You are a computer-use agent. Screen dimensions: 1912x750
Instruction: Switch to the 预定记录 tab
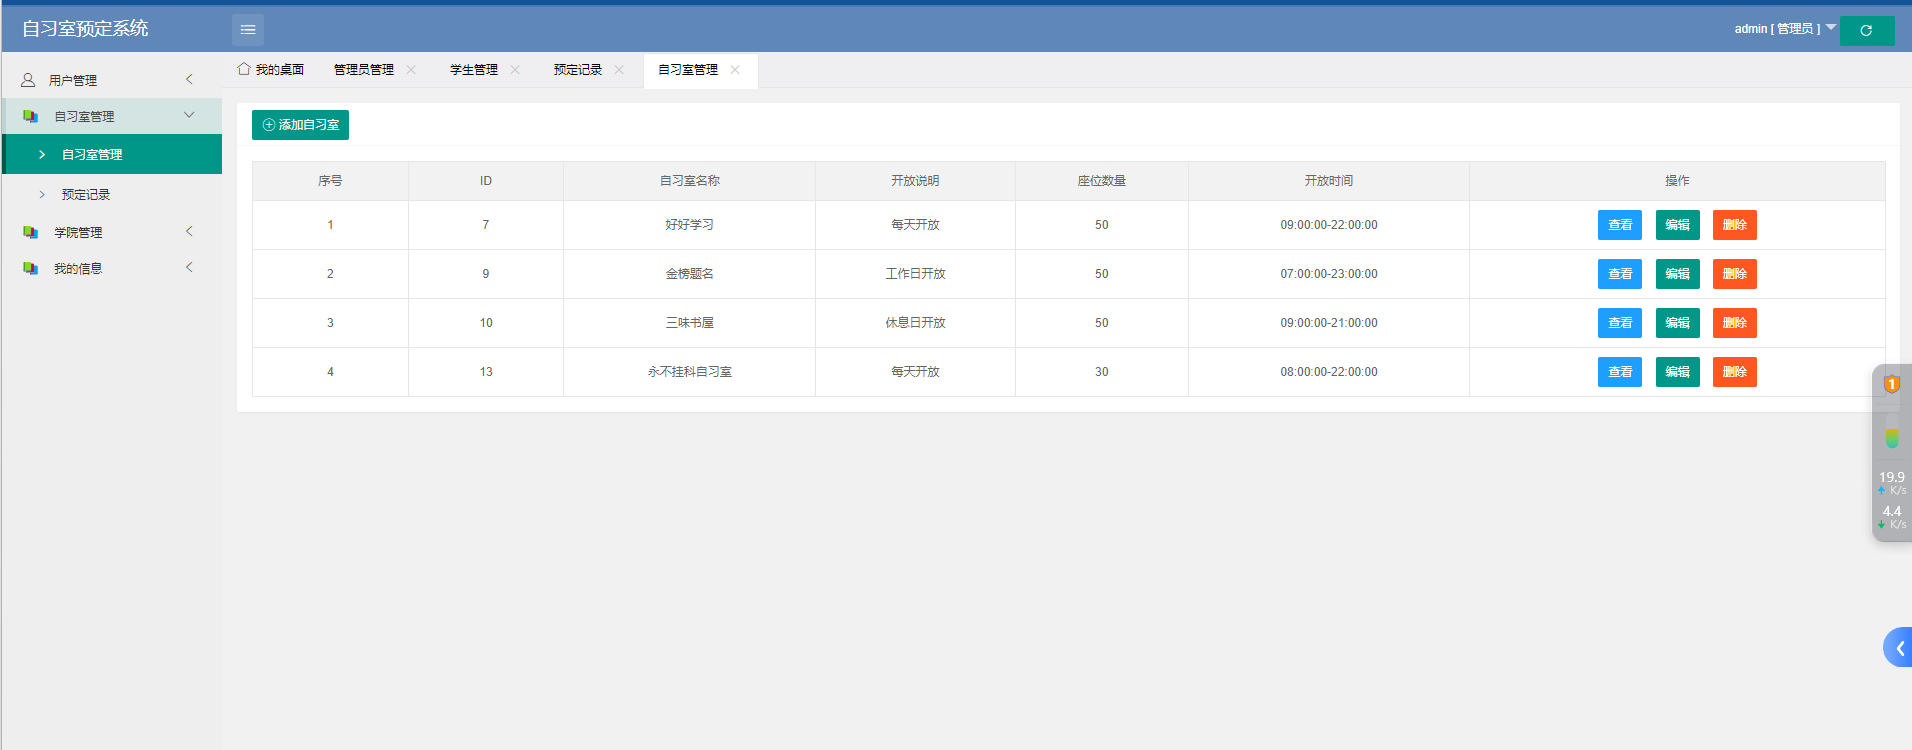coord(578,69)
